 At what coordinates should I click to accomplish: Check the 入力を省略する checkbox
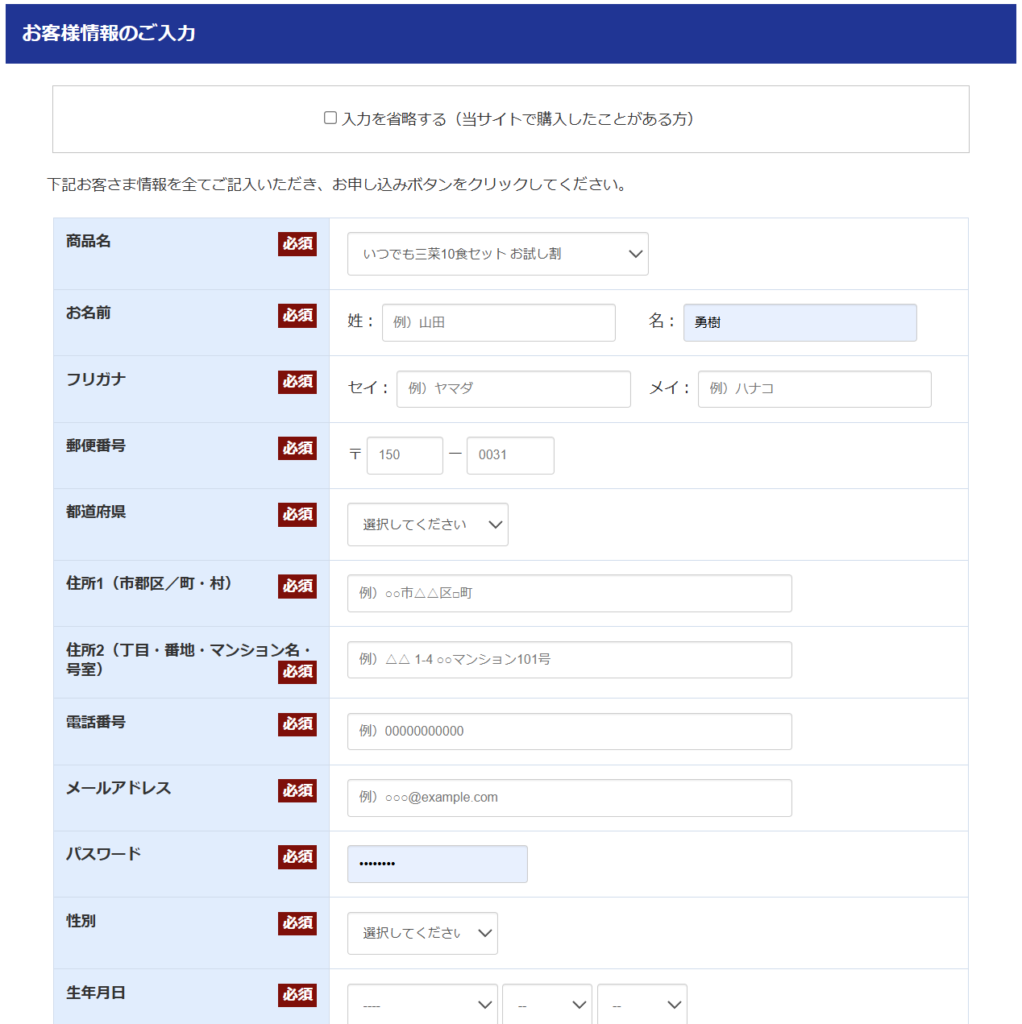point(330,118)
